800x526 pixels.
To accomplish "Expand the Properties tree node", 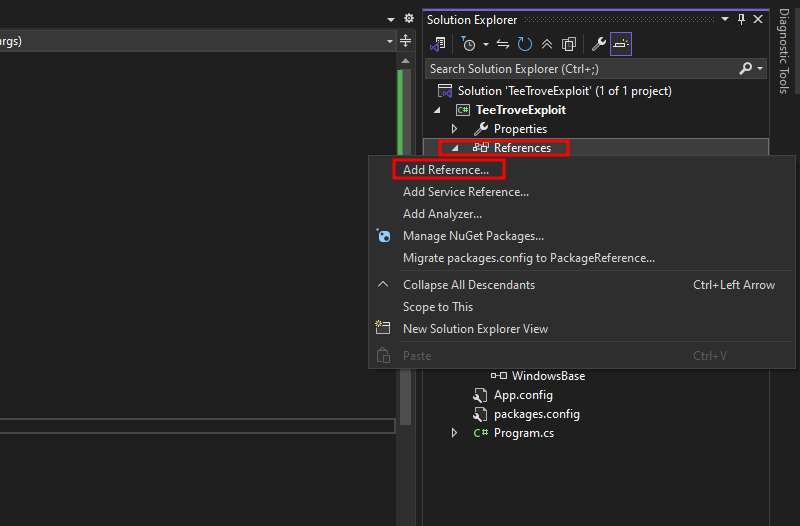I will pos(454,129).
